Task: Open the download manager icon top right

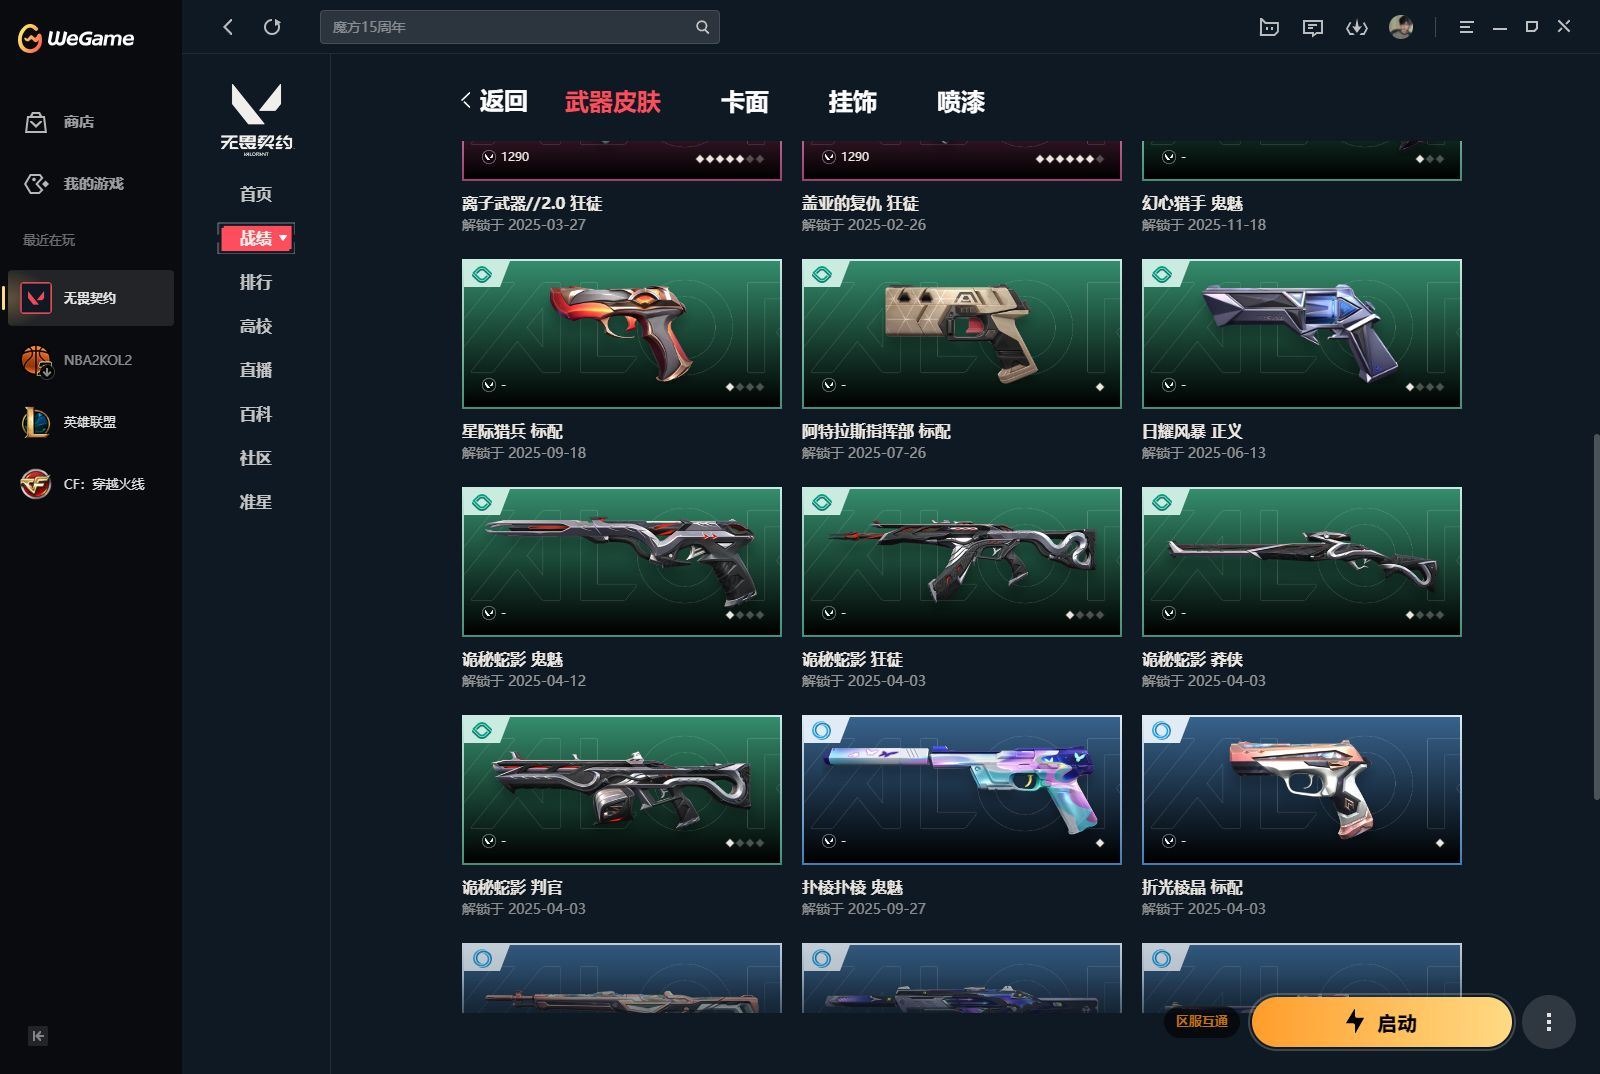Action: coord(1358,28)
